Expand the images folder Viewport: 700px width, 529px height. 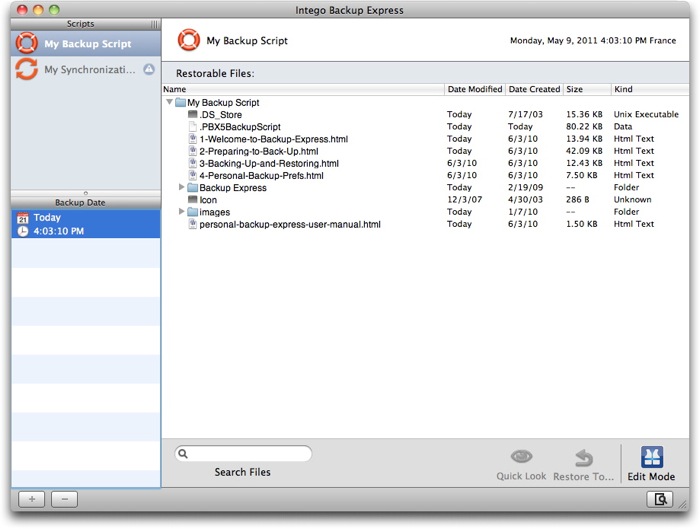181,211
